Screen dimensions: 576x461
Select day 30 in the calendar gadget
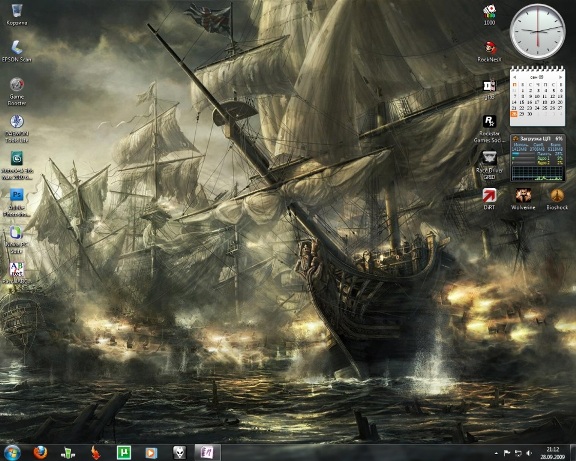click(529, 114)
